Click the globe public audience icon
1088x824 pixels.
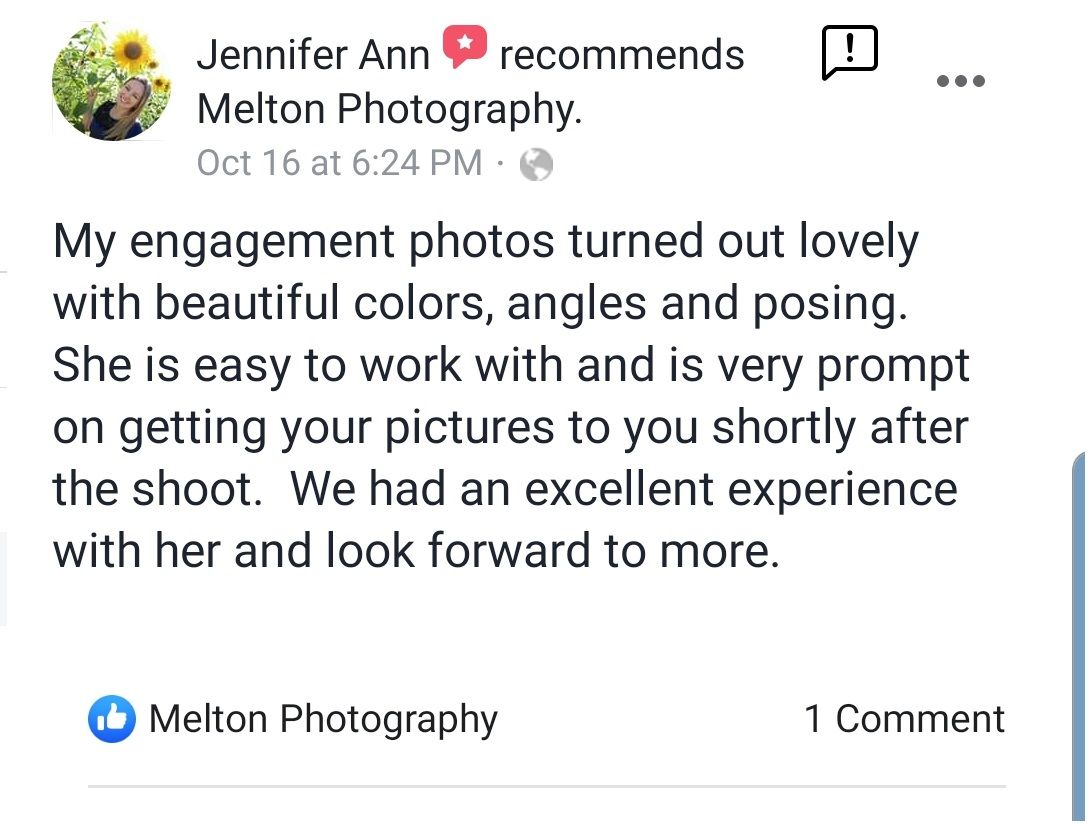click(537, 164)
